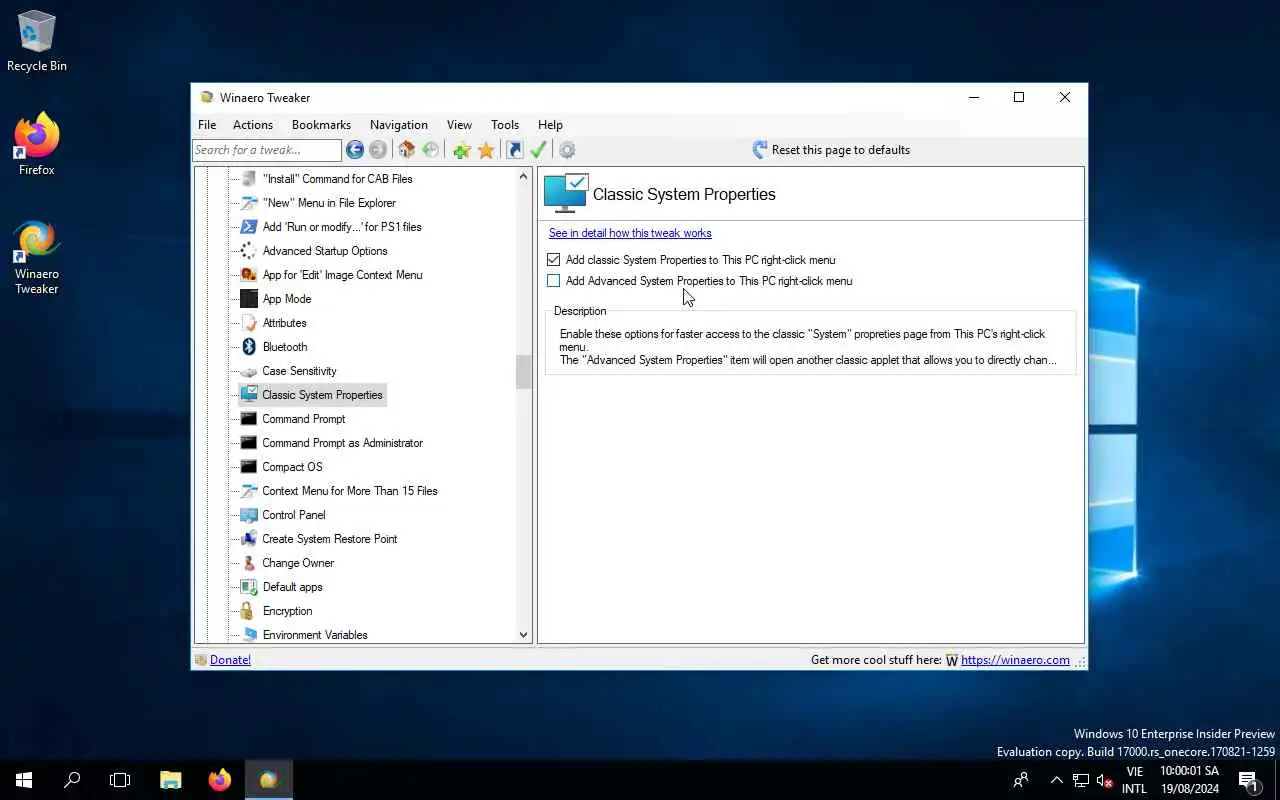
Task: Click the icon beside Home in toolbar
Action: click(431, 150)
